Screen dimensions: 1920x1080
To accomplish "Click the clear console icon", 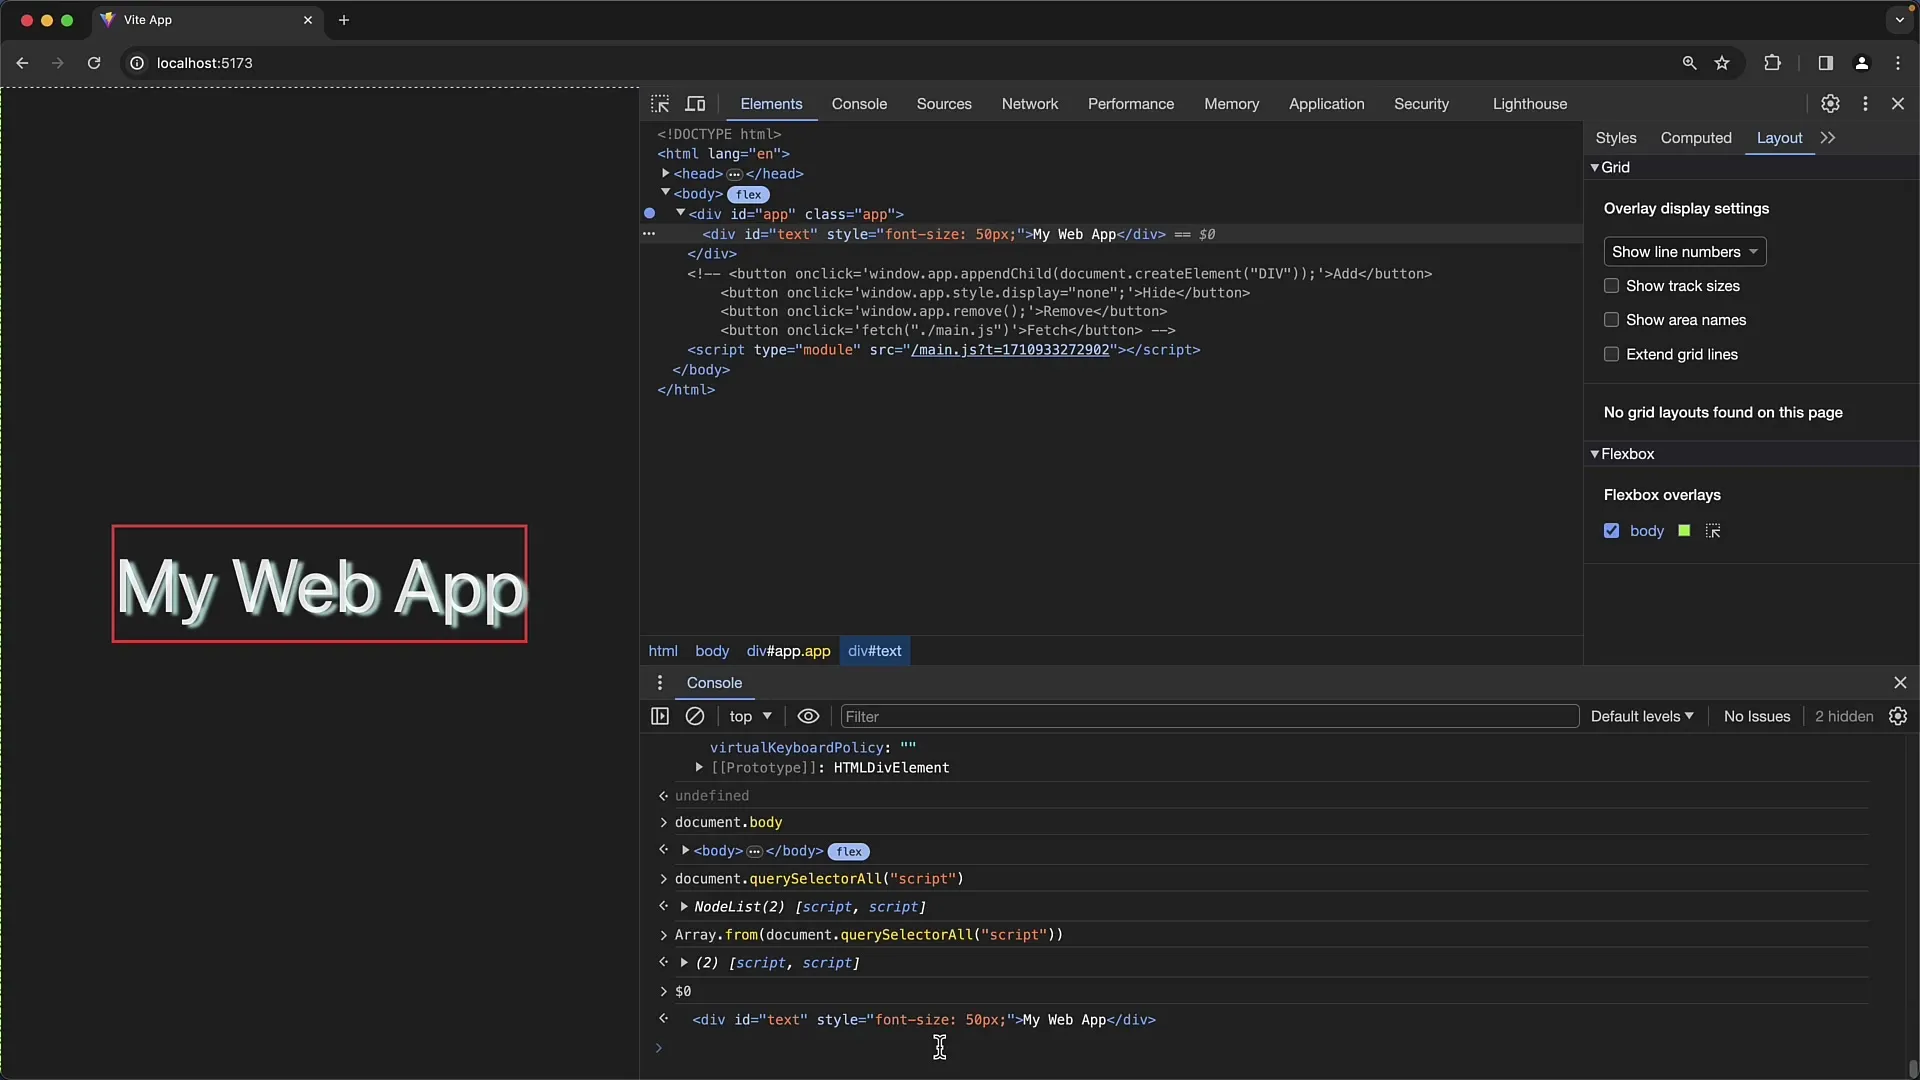I will (695, 716).
